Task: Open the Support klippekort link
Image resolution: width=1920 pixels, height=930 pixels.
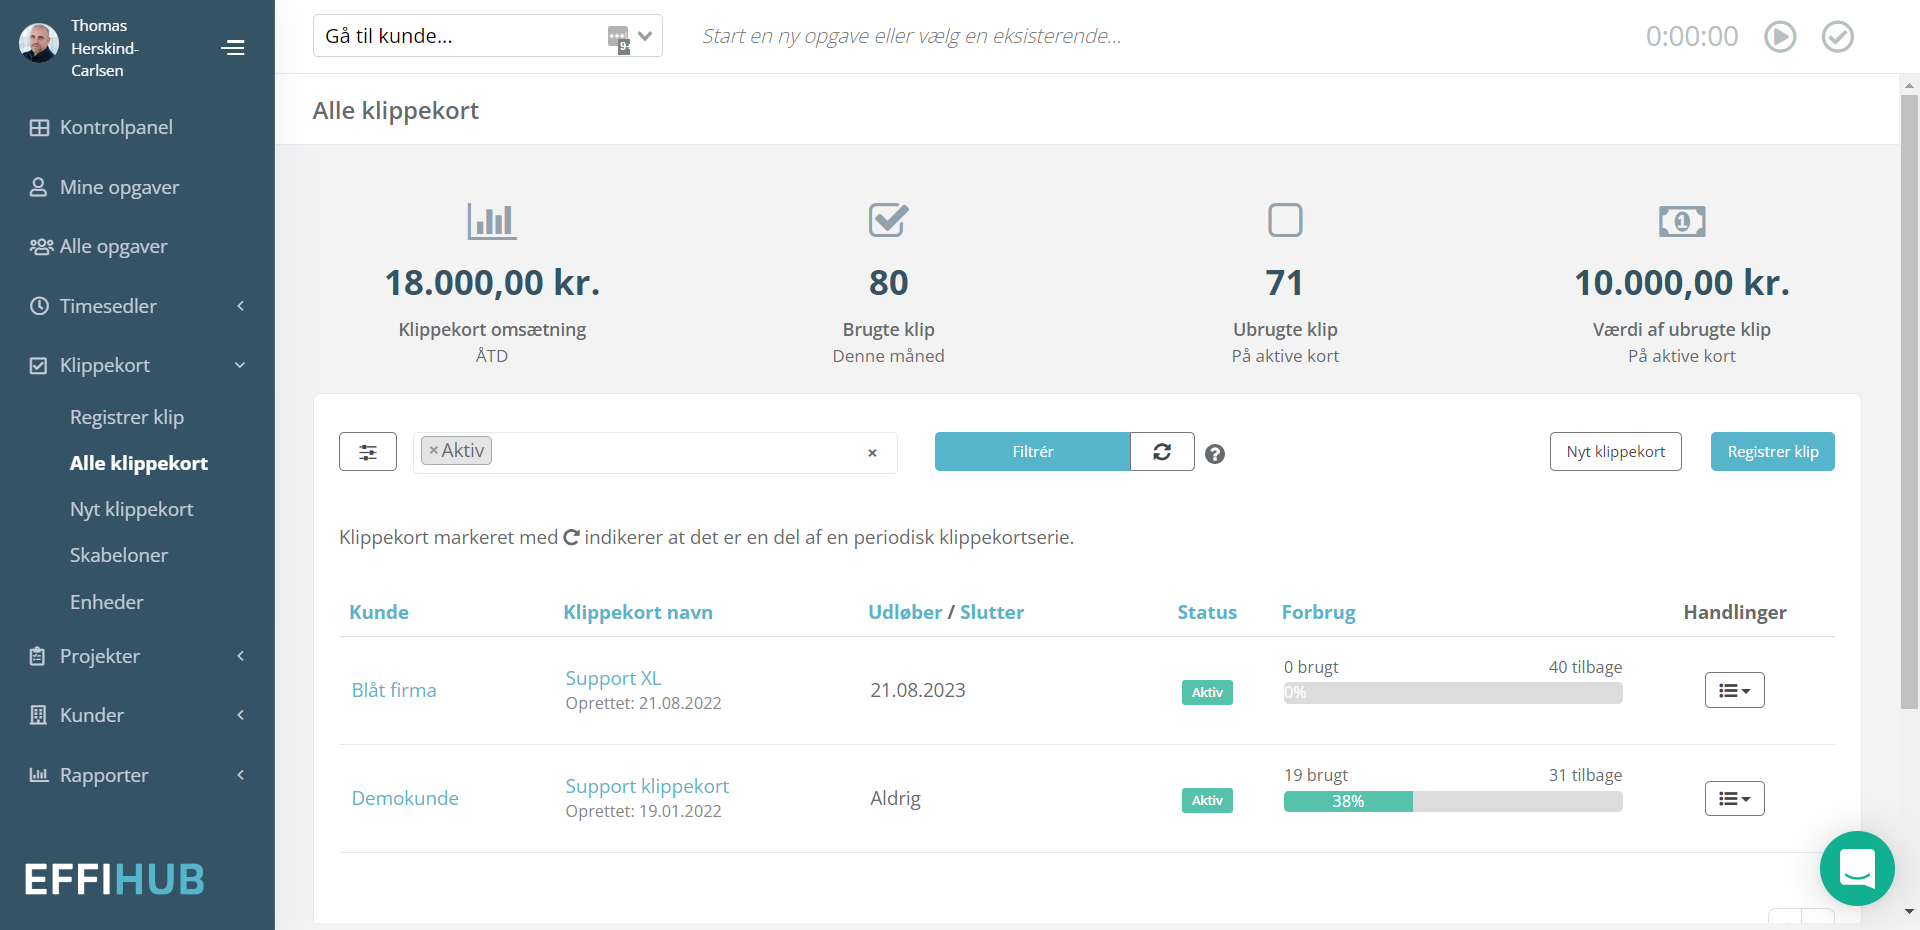Action: coord(647,786)
